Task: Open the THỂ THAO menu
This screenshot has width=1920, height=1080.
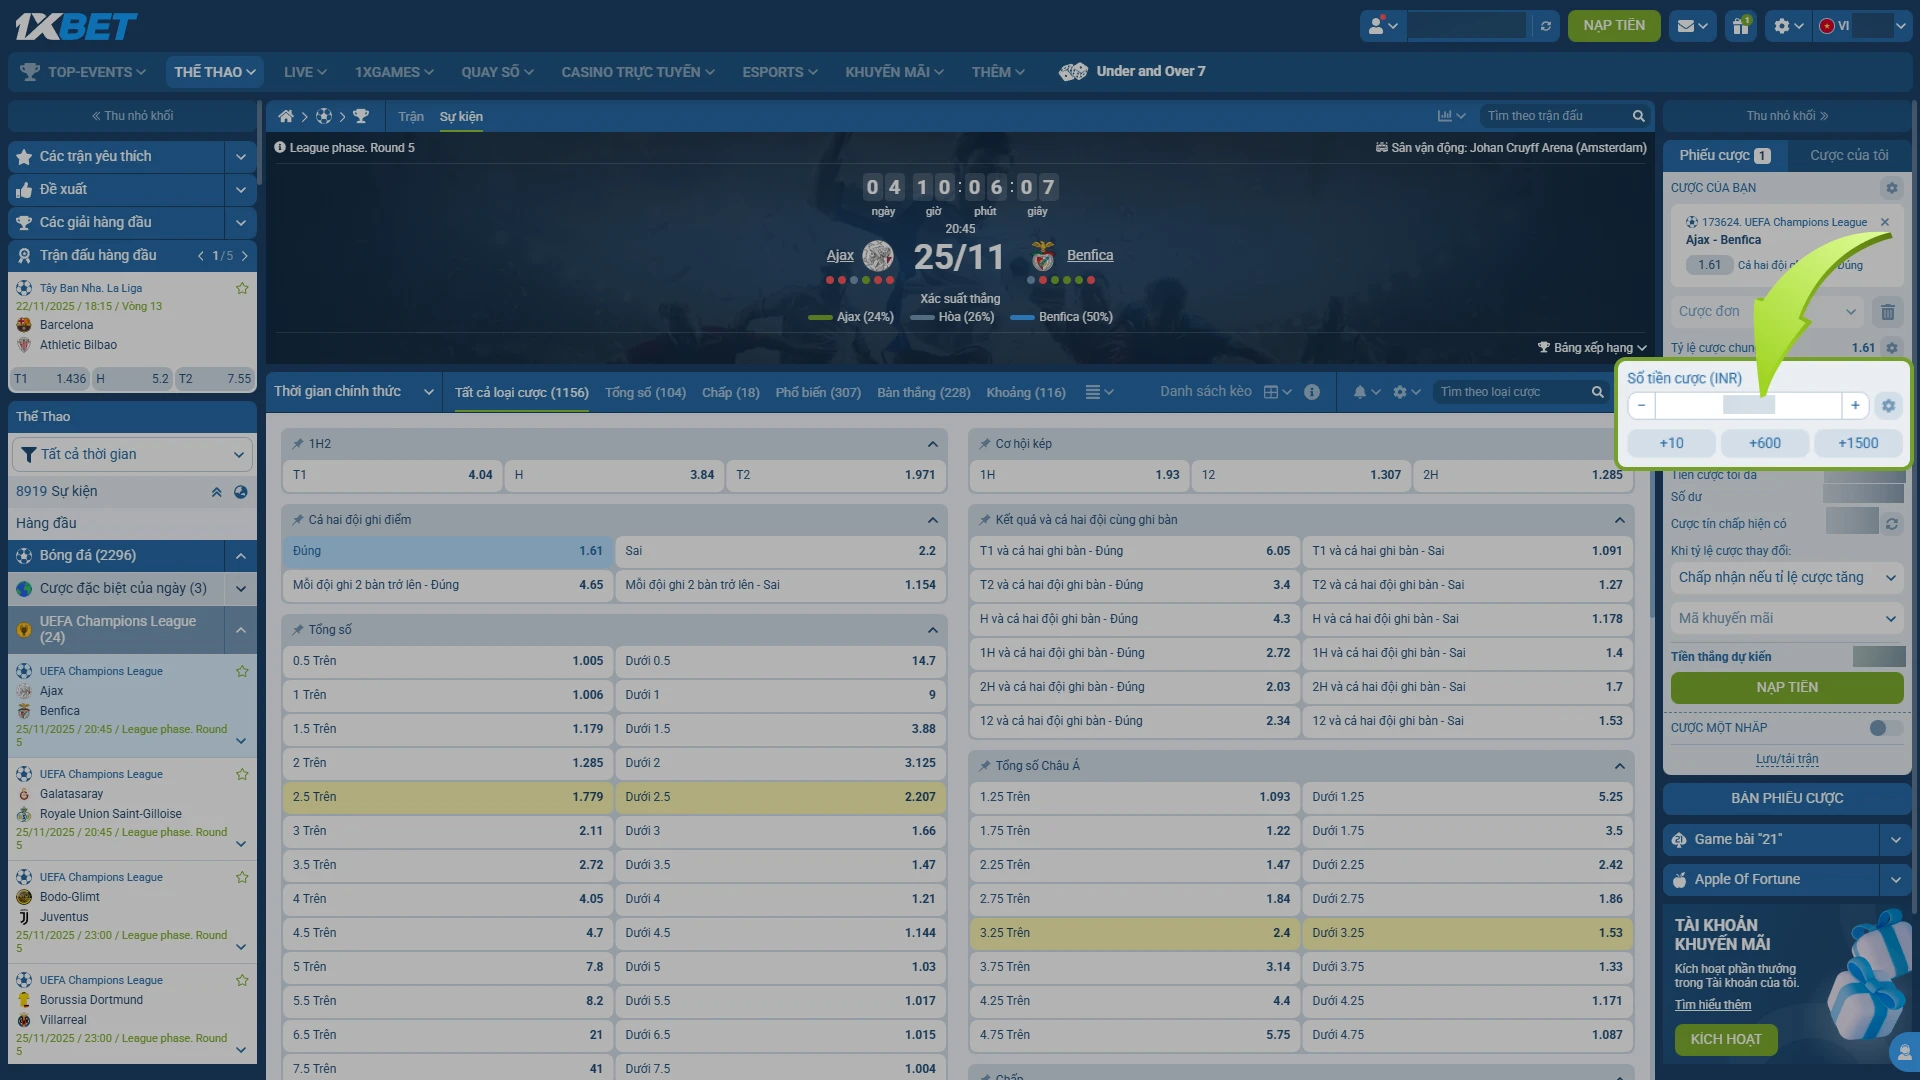Action: click(215, 72)
